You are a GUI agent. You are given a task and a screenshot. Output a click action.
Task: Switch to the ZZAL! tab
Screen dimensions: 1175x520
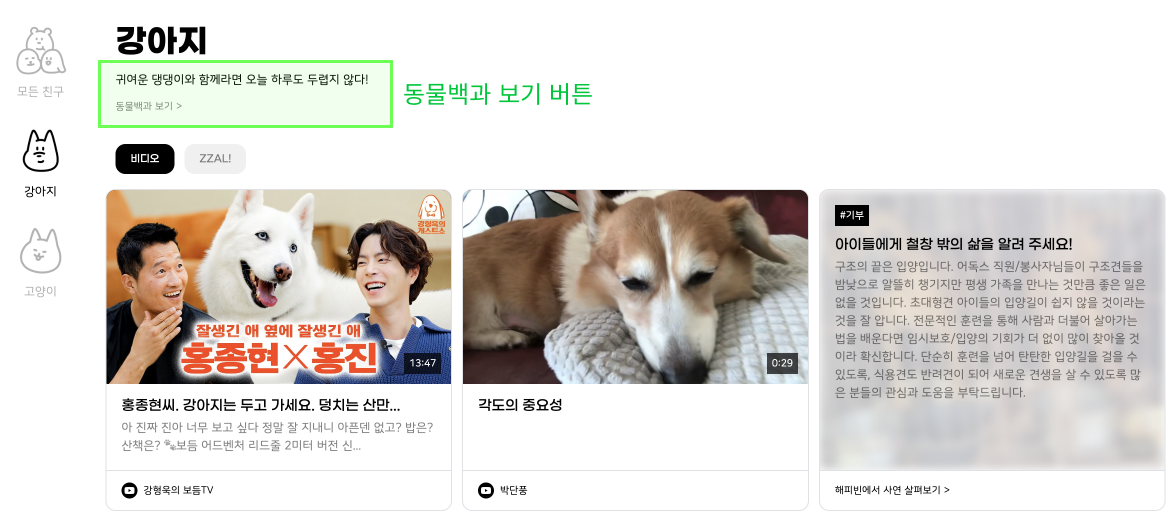pyautogui.click(x=215, y=159)
